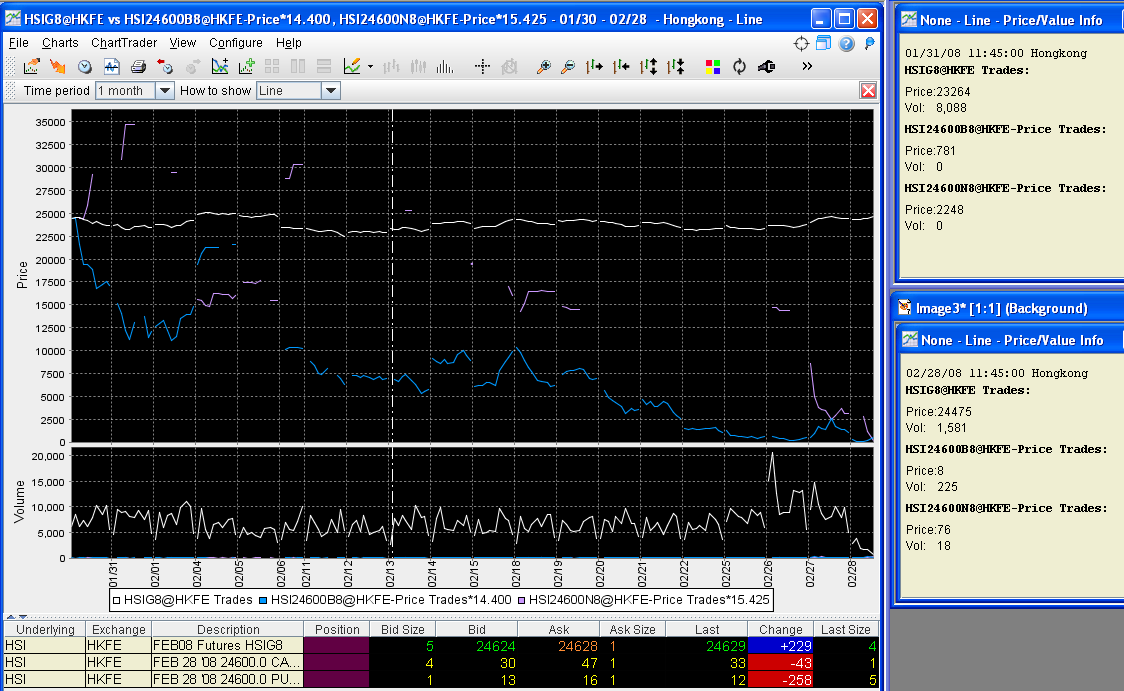Click the Bid Size column header

[x=402, y=629]
